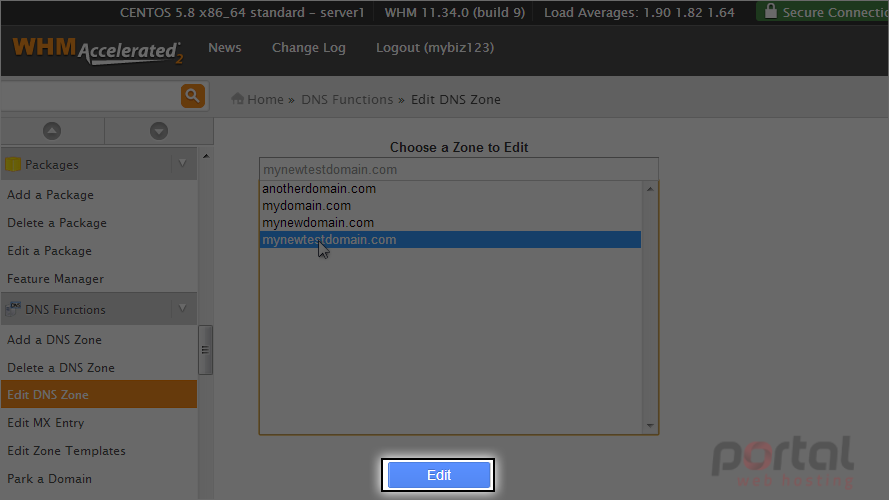This screenshot has height=500, width=889.
Task: Click the zone name text field
Action: pos(459,170)
